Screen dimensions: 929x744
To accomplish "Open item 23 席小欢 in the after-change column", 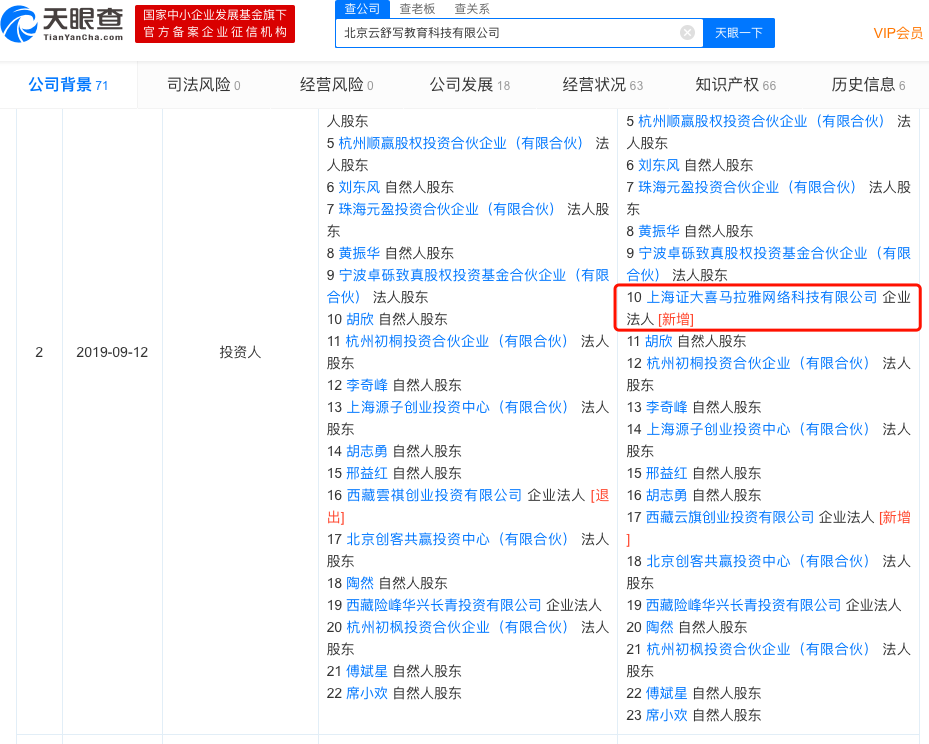I will 667,715.
